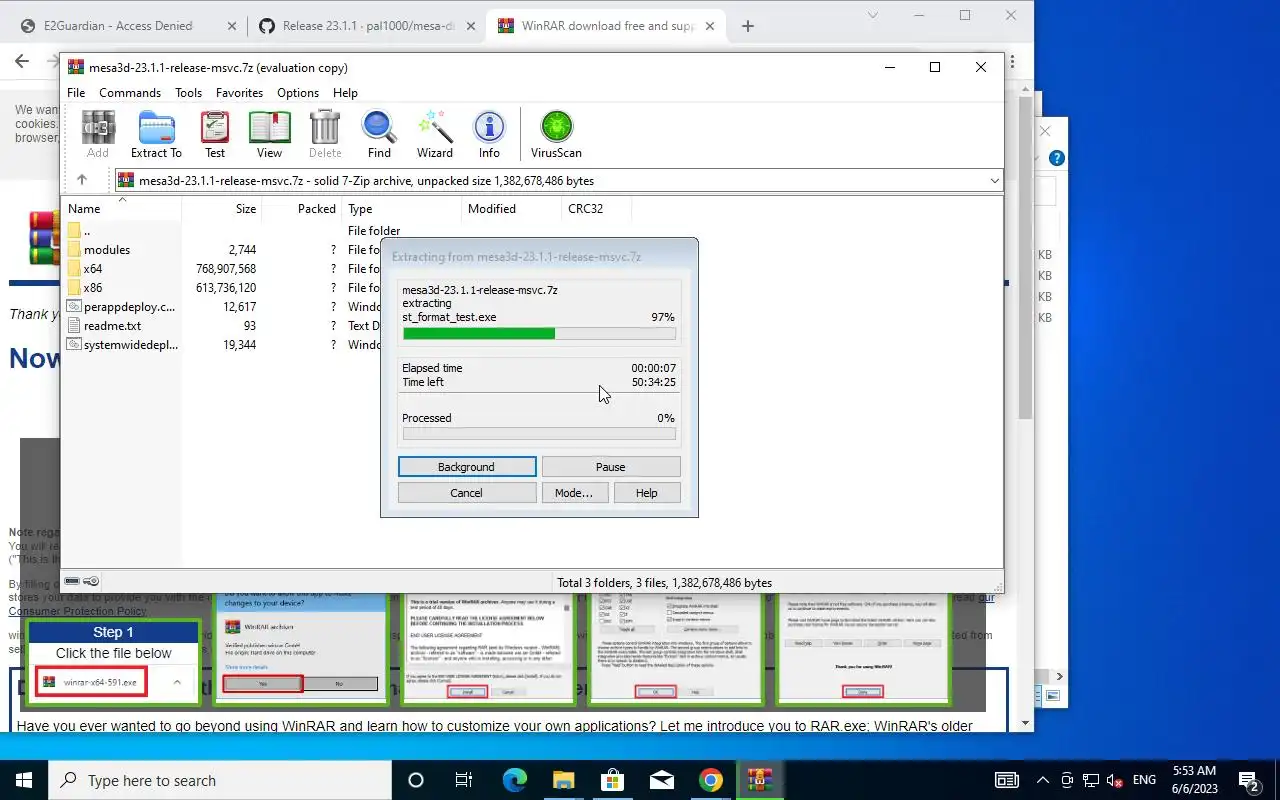The width and height of the screenshot is (1280, 800).
Task: Click the Test archive toolbar icon
Action: pos(215,134)
